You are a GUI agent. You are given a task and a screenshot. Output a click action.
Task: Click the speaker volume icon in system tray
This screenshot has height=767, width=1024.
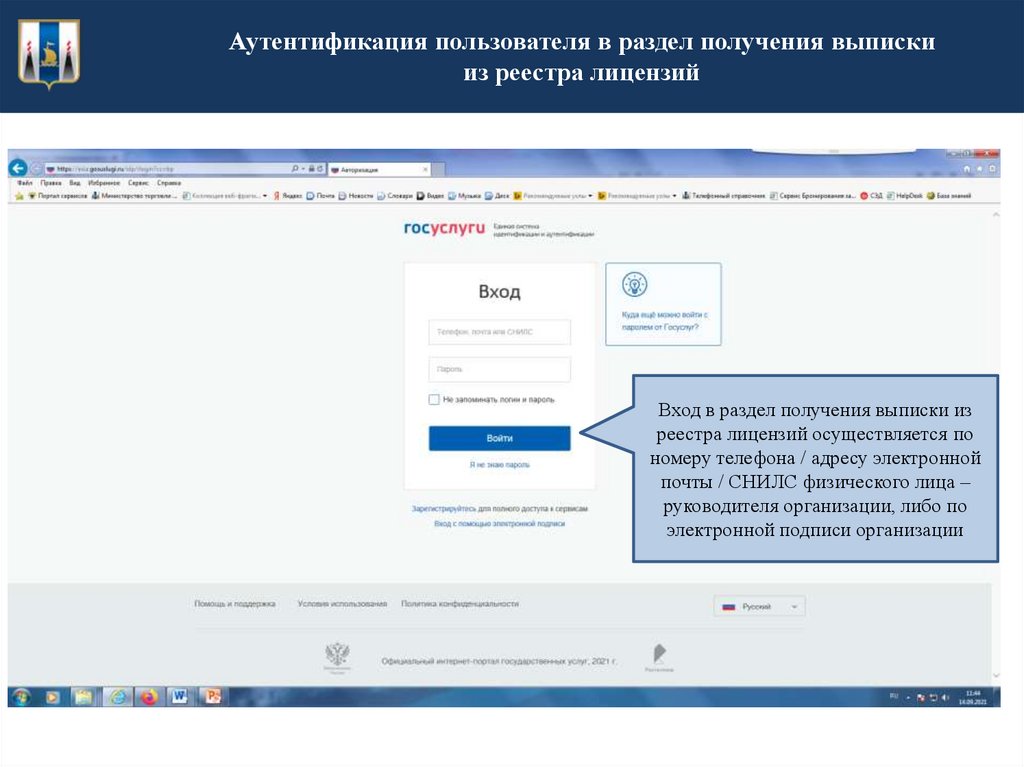[x=946, y=697]
